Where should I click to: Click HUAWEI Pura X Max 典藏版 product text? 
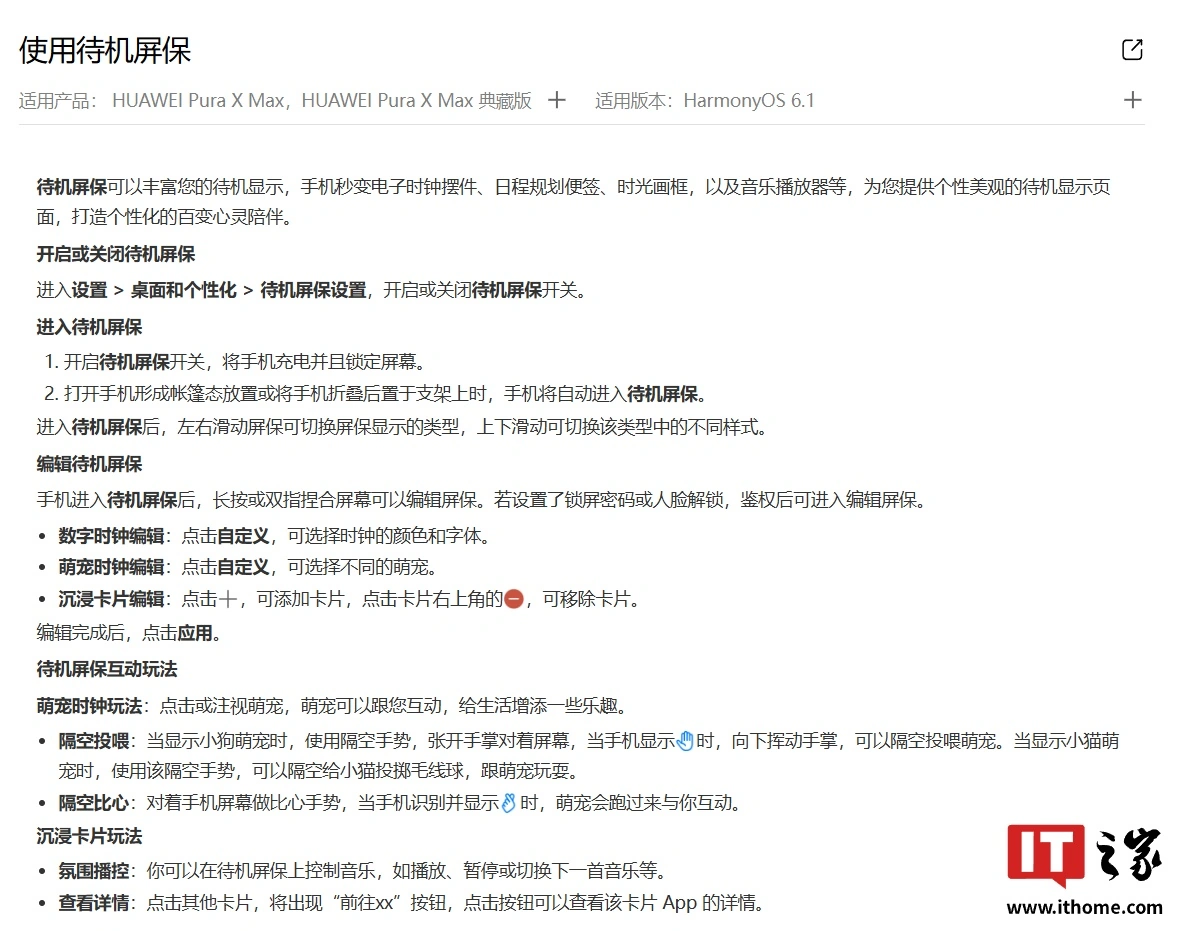click(x=417, y=100)
